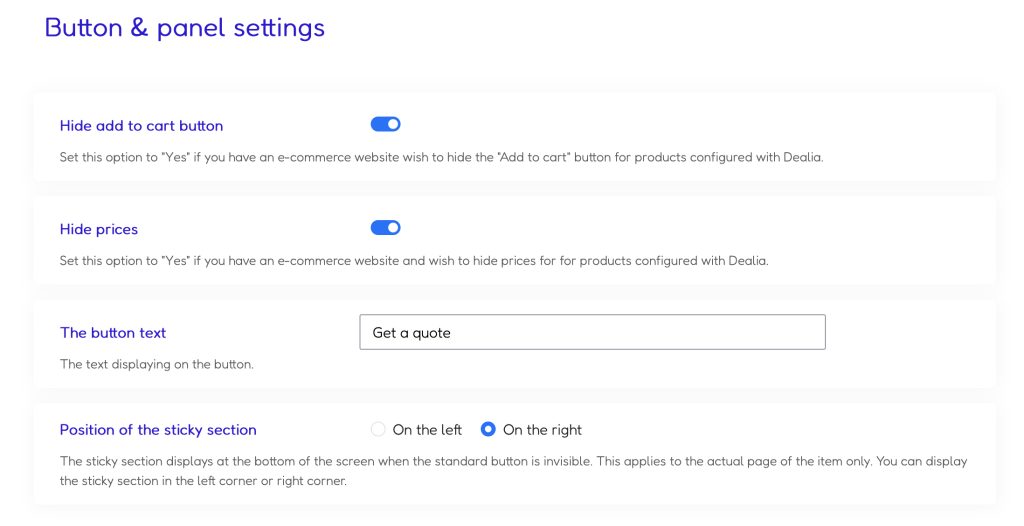Click 'Position of the sticky section' label
This screenshot has height=526, width=1024.
[x=158, y=430]
